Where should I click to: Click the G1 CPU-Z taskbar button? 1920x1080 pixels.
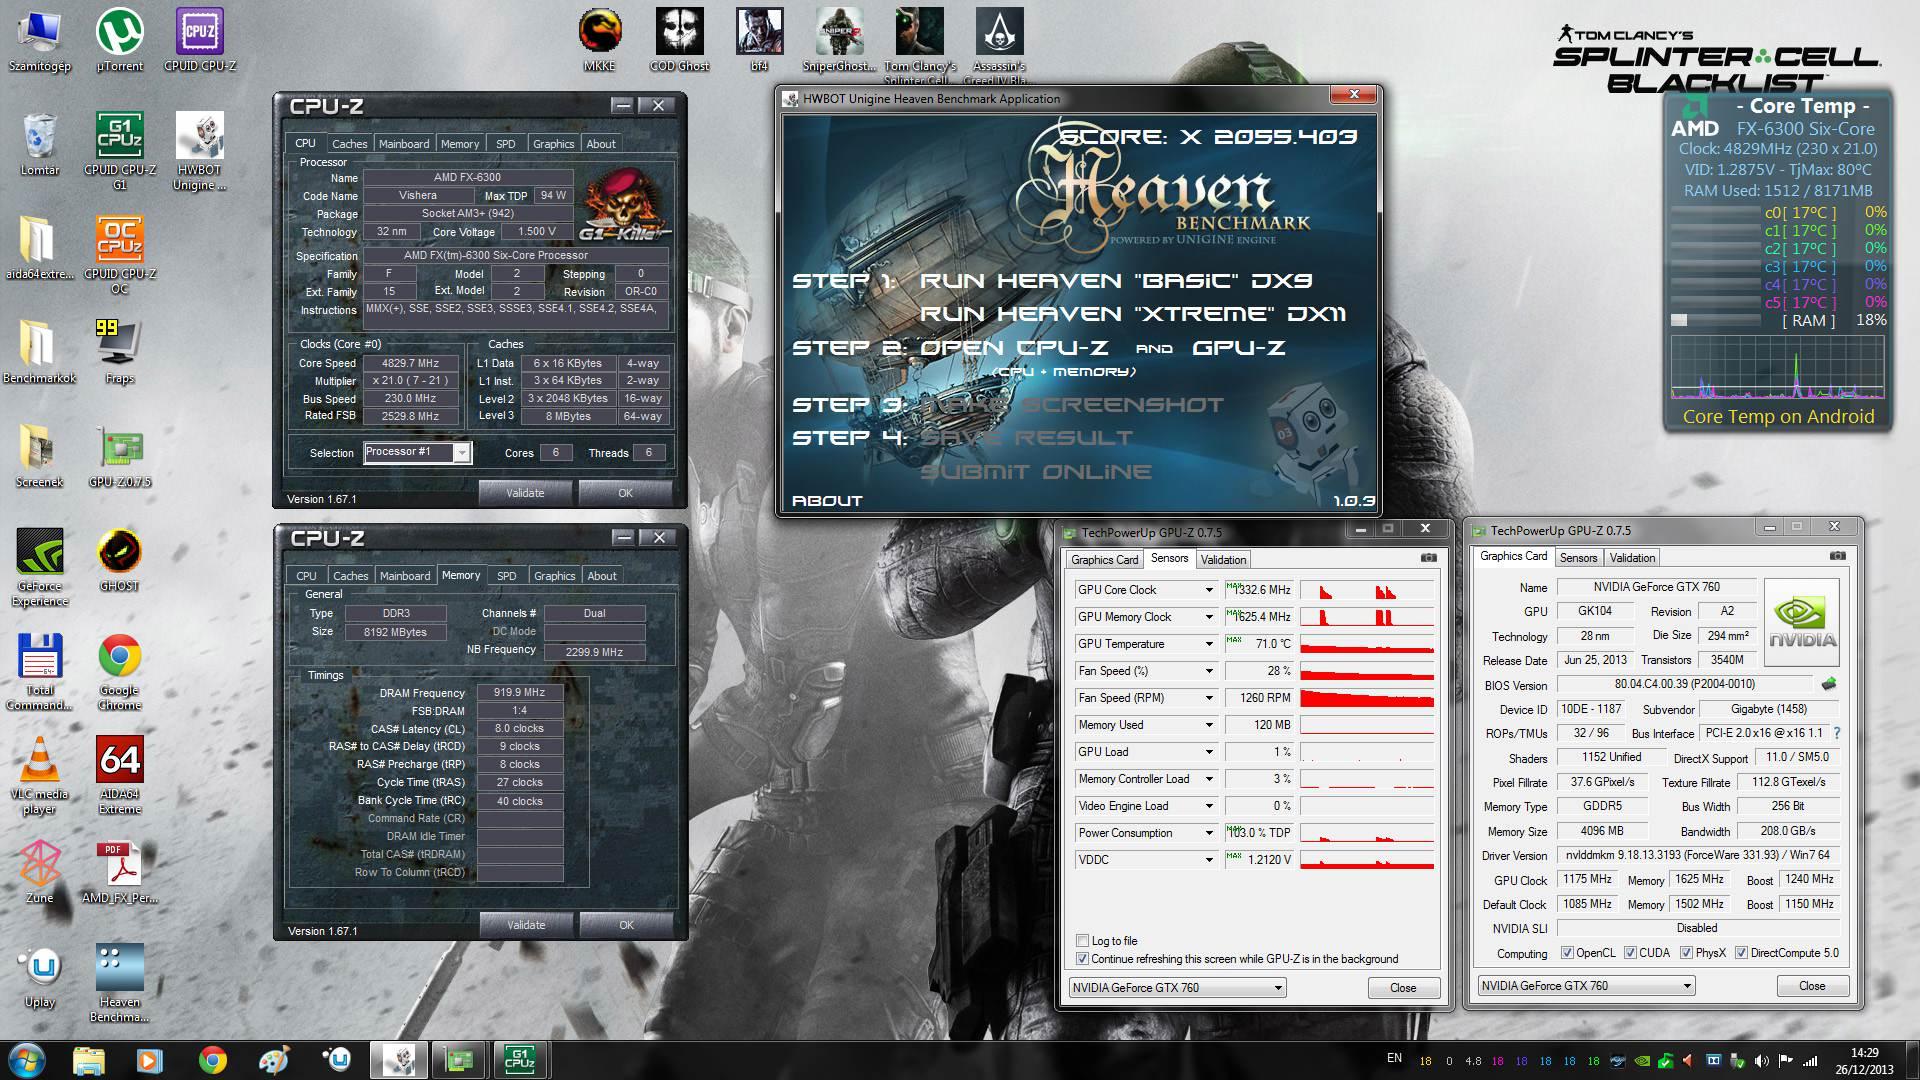519,1059
